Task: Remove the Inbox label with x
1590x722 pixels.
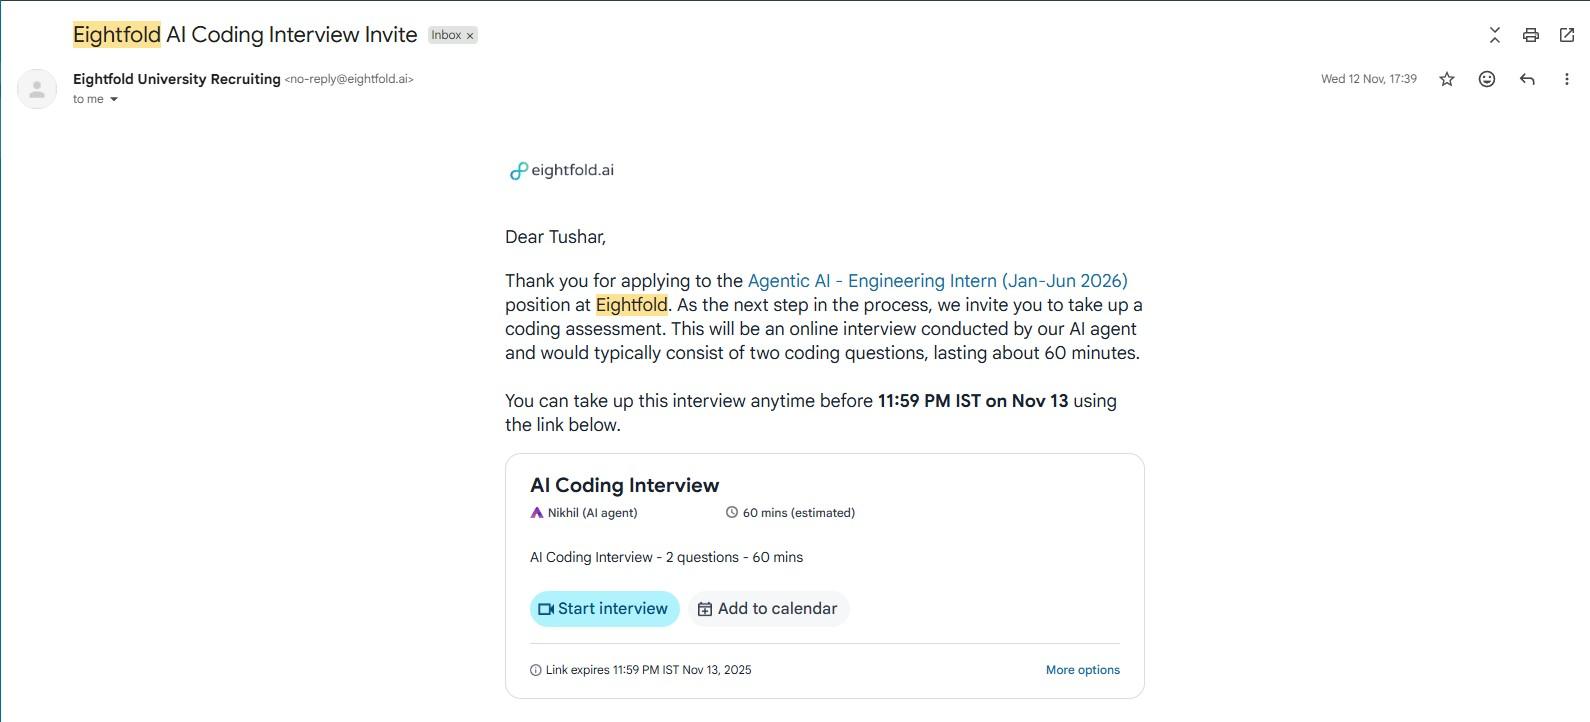Action: click(470, 36)
